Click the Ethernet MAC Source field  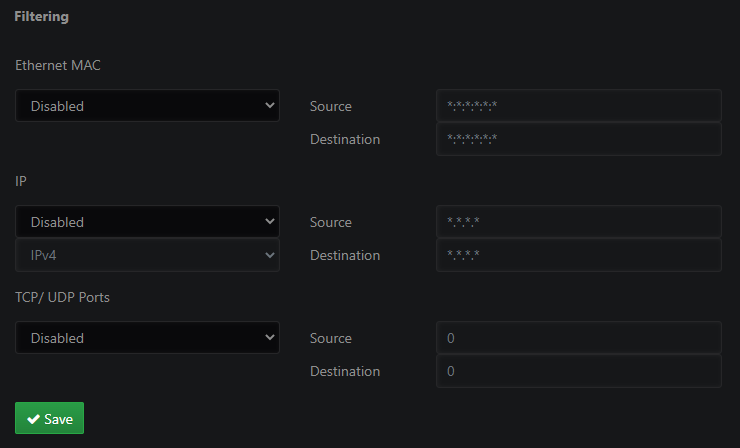click(578, 106)
